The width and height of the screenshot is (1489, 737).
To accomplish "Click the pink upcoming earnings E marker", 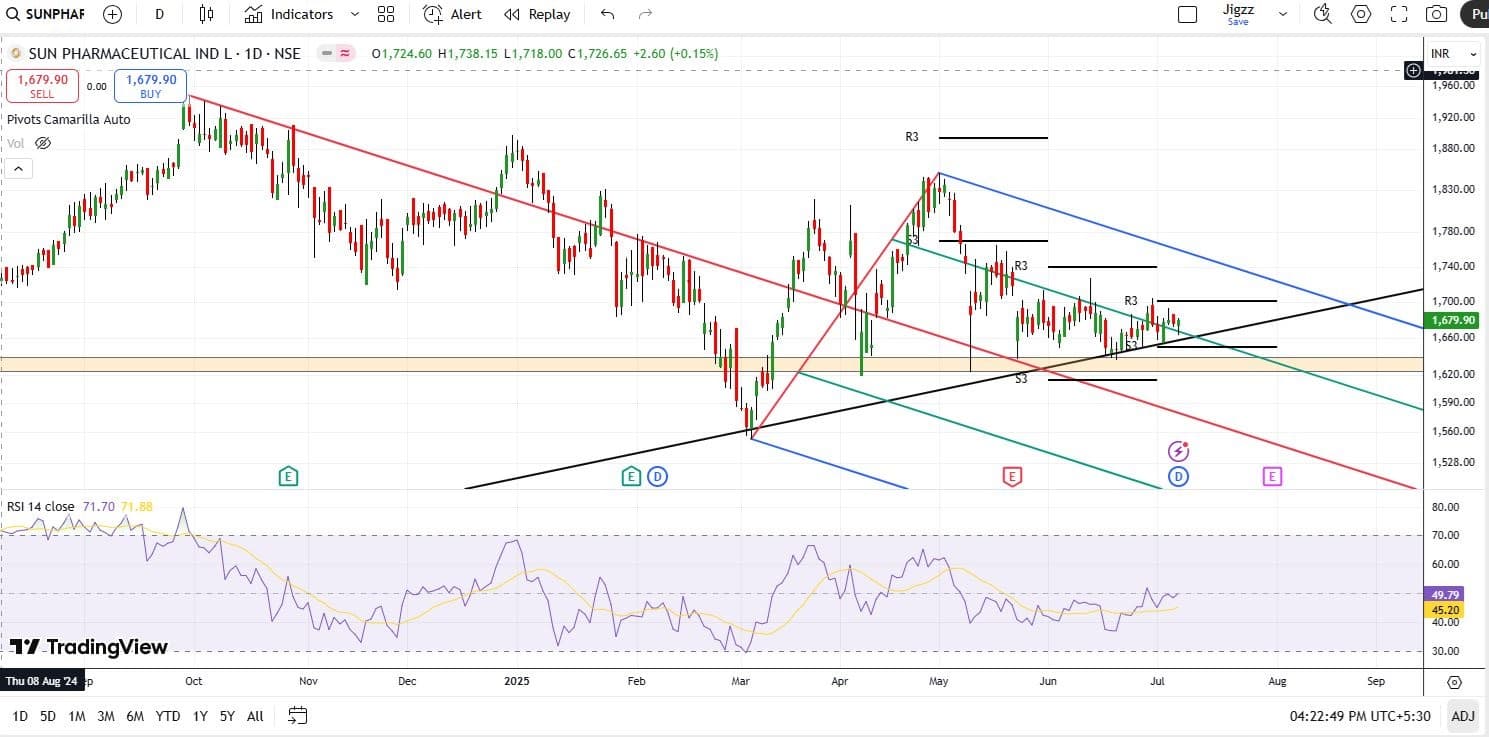I will (x=1272, y=476).
